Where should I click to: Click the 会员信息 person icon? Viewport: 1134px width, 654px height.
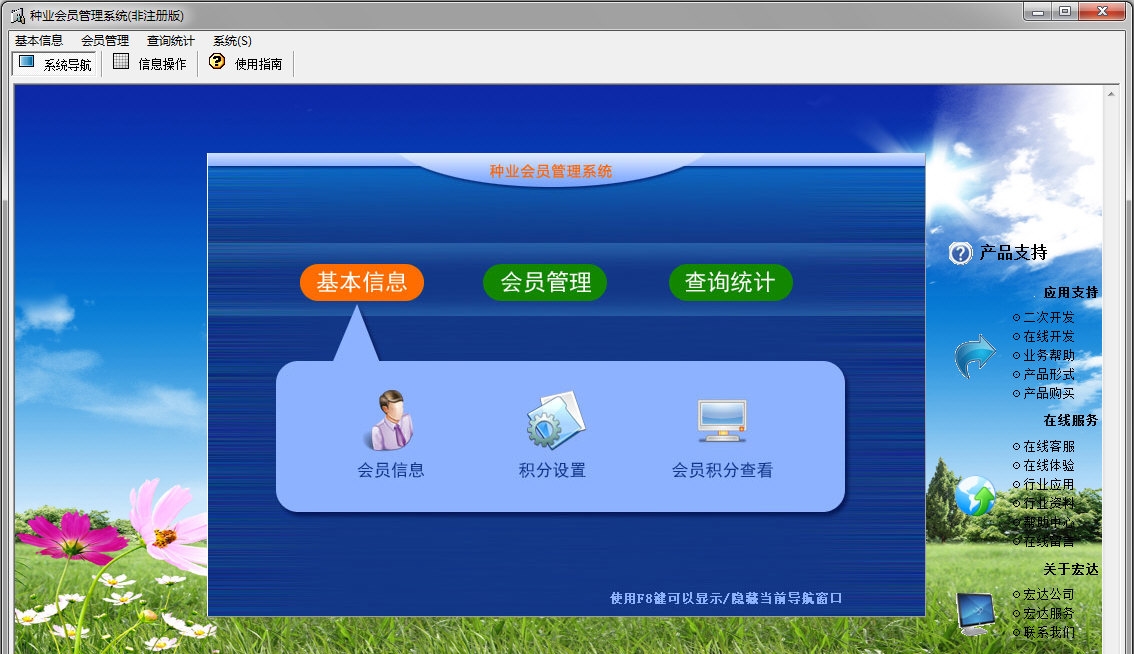click(x=393, y=416)
